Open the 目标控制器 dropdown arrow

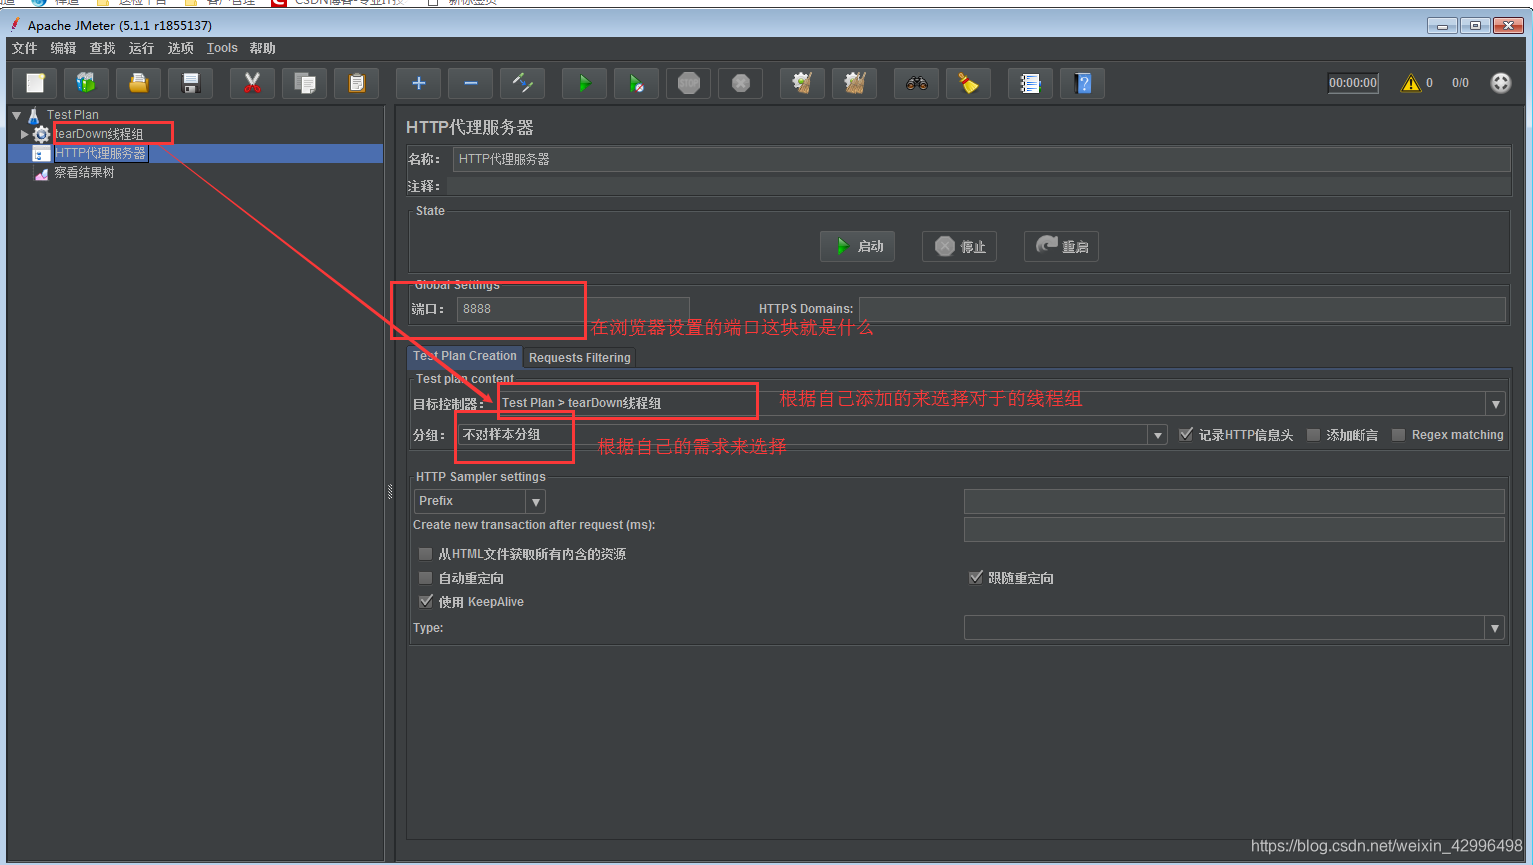[x=1496, y=404]
